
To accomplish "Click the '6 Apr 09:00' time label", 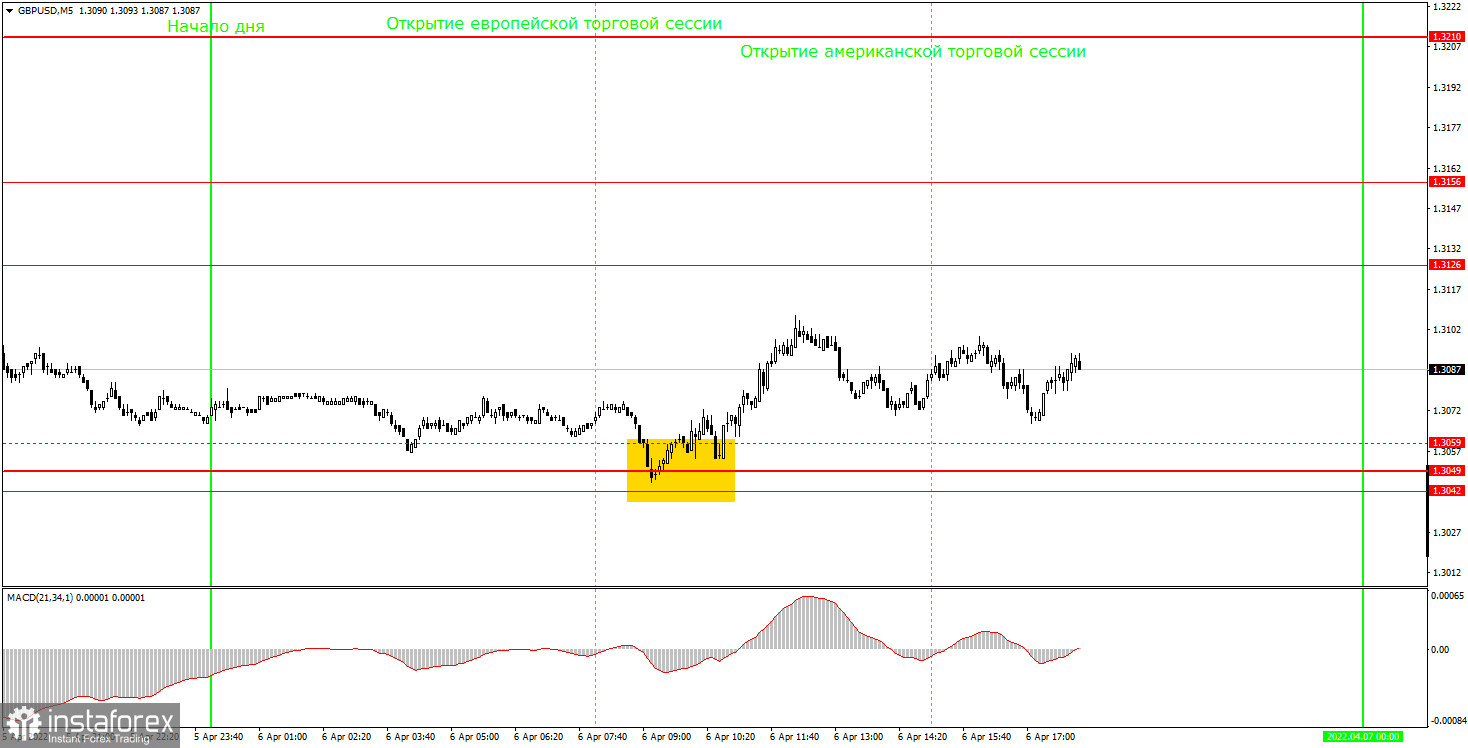I will click(x=666, y=736).
